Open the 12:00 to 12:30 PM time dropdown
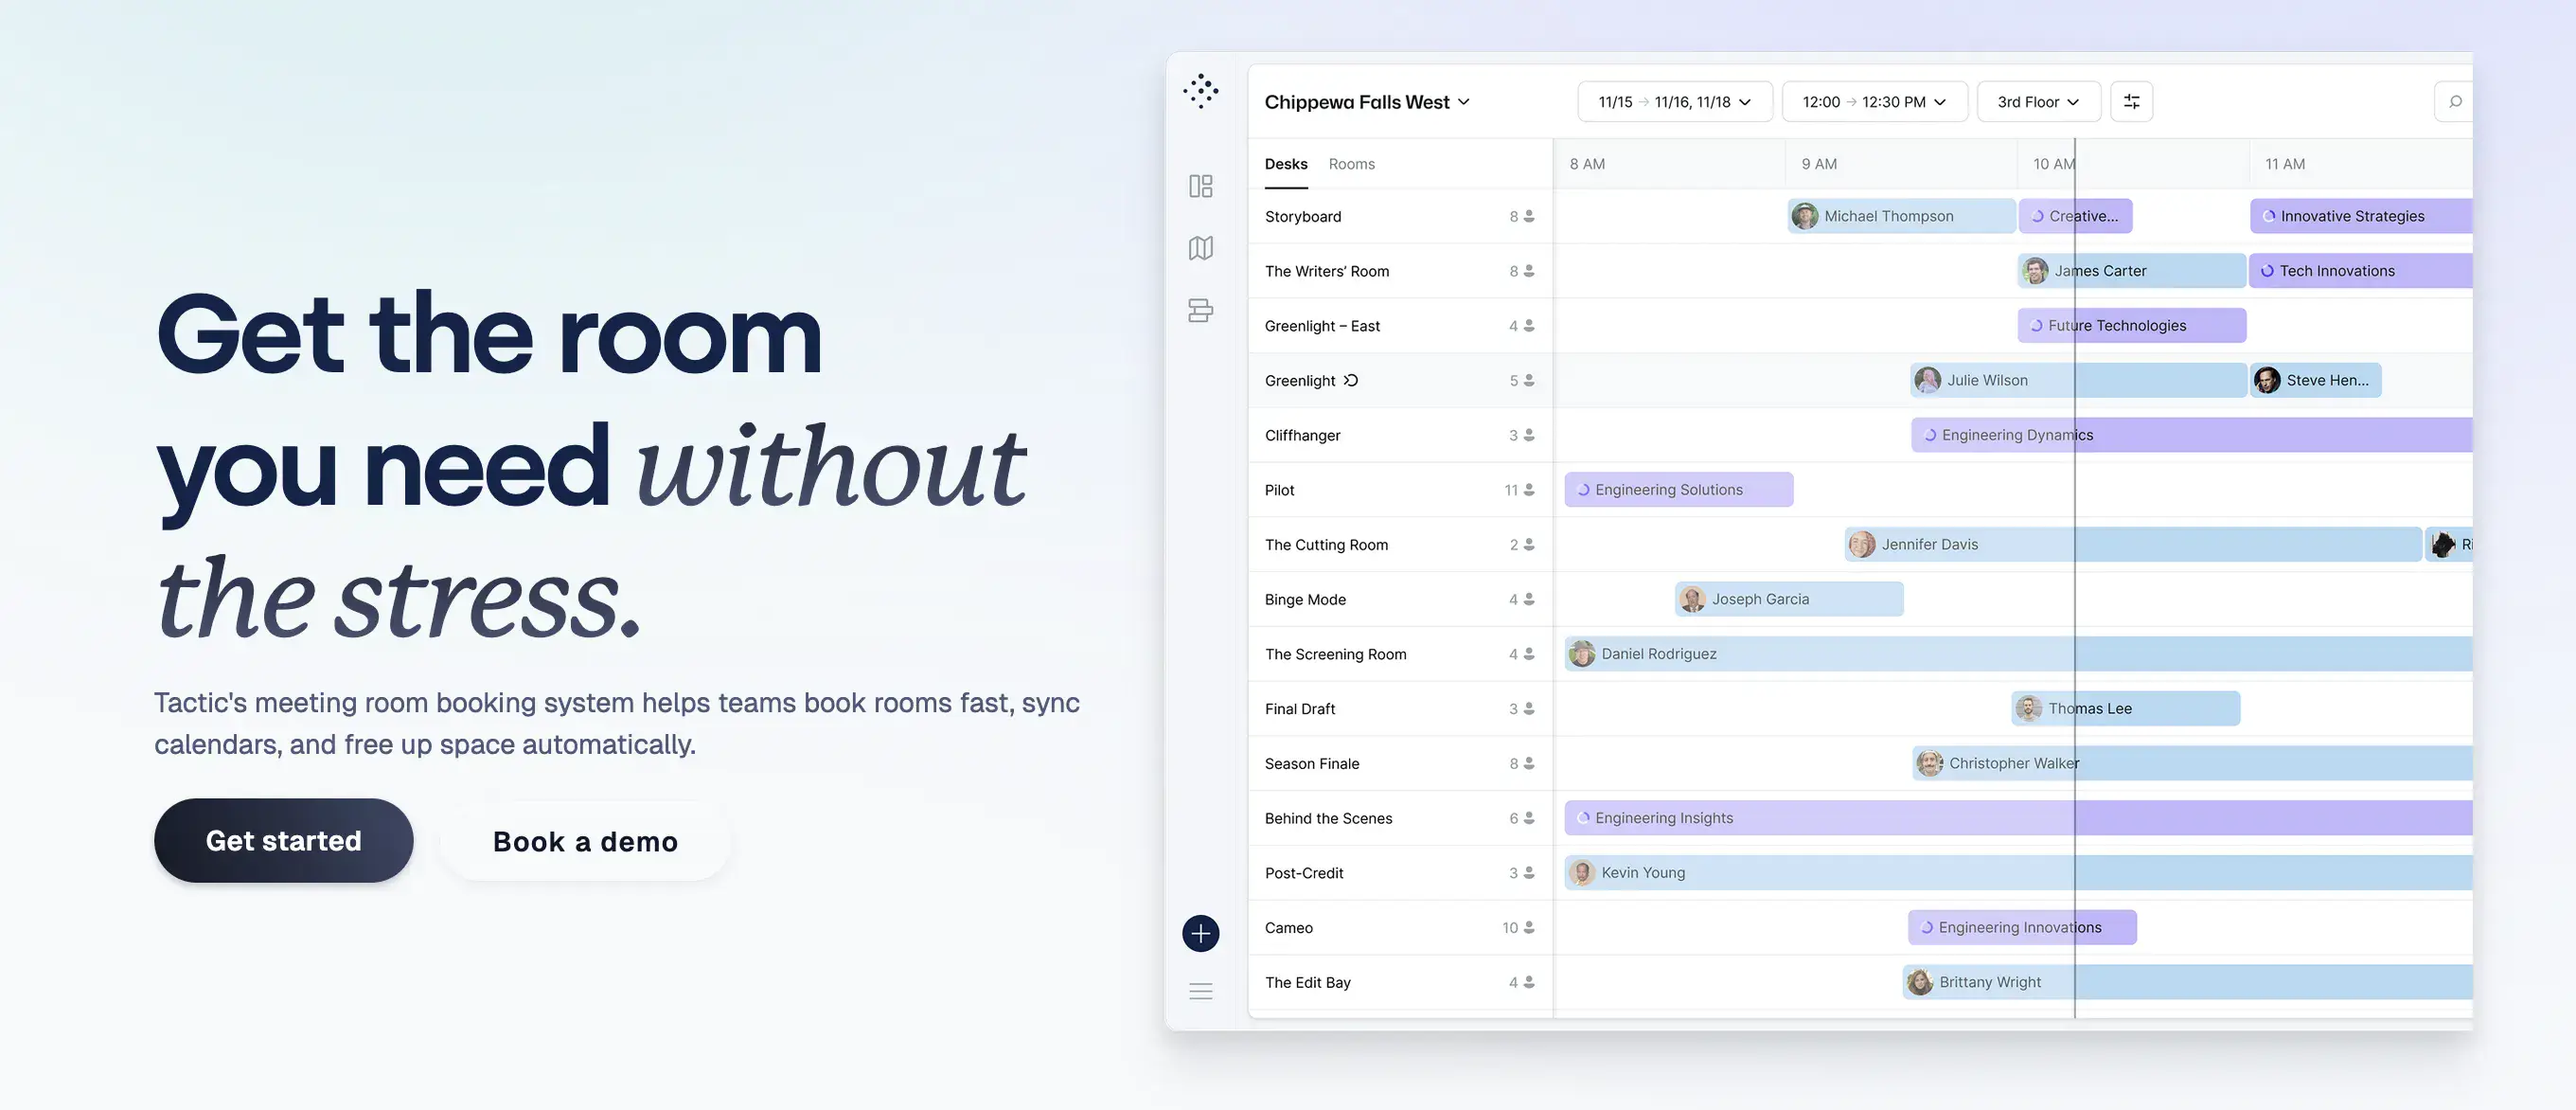The height and width of the screenshot is (1110, 2576). click(1875, 101)
